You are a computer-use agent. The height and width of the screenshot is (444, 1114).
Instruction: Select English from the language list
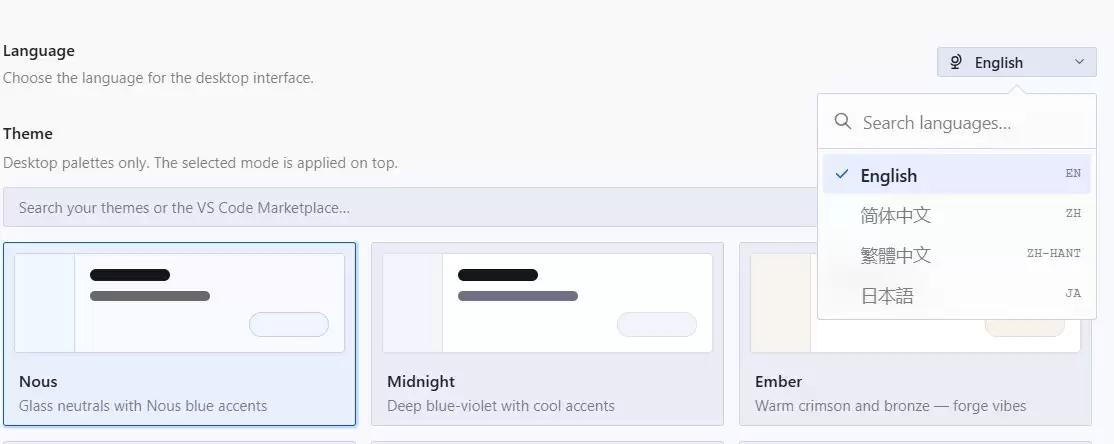[956, 175]
